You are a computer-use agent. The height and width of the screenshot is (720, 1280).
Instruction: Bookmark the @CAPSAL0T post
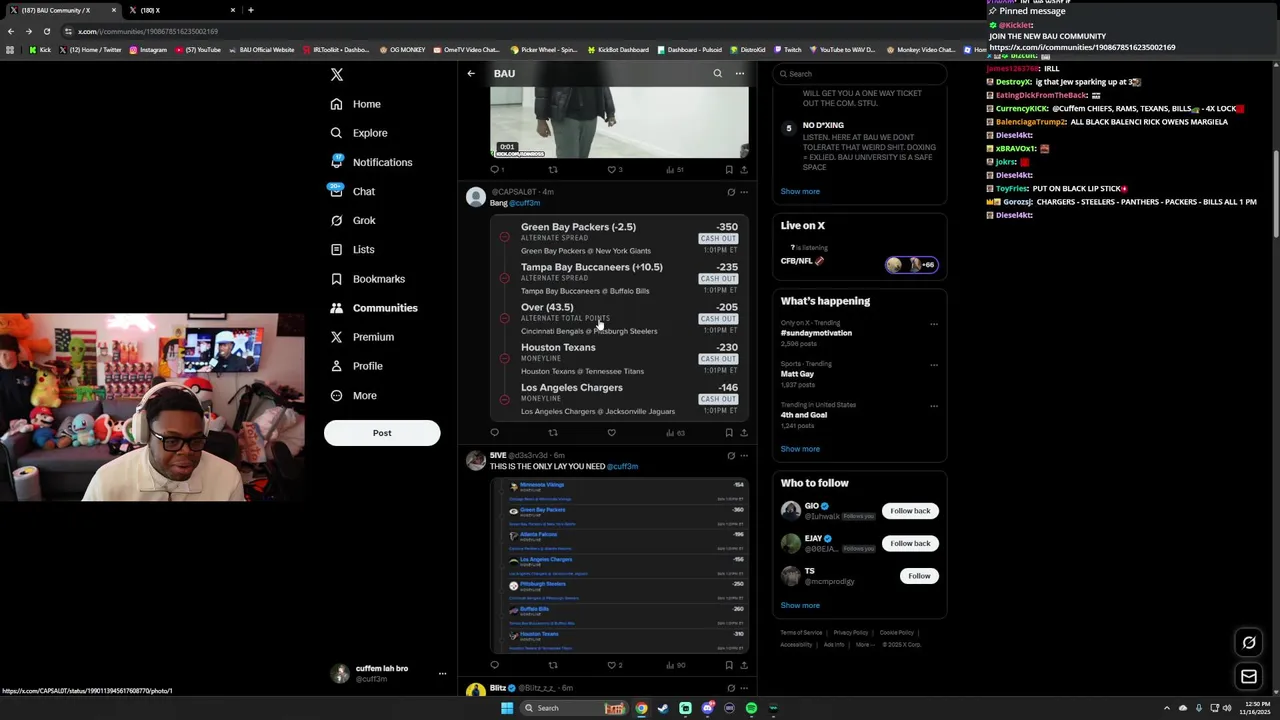(729, 433)
